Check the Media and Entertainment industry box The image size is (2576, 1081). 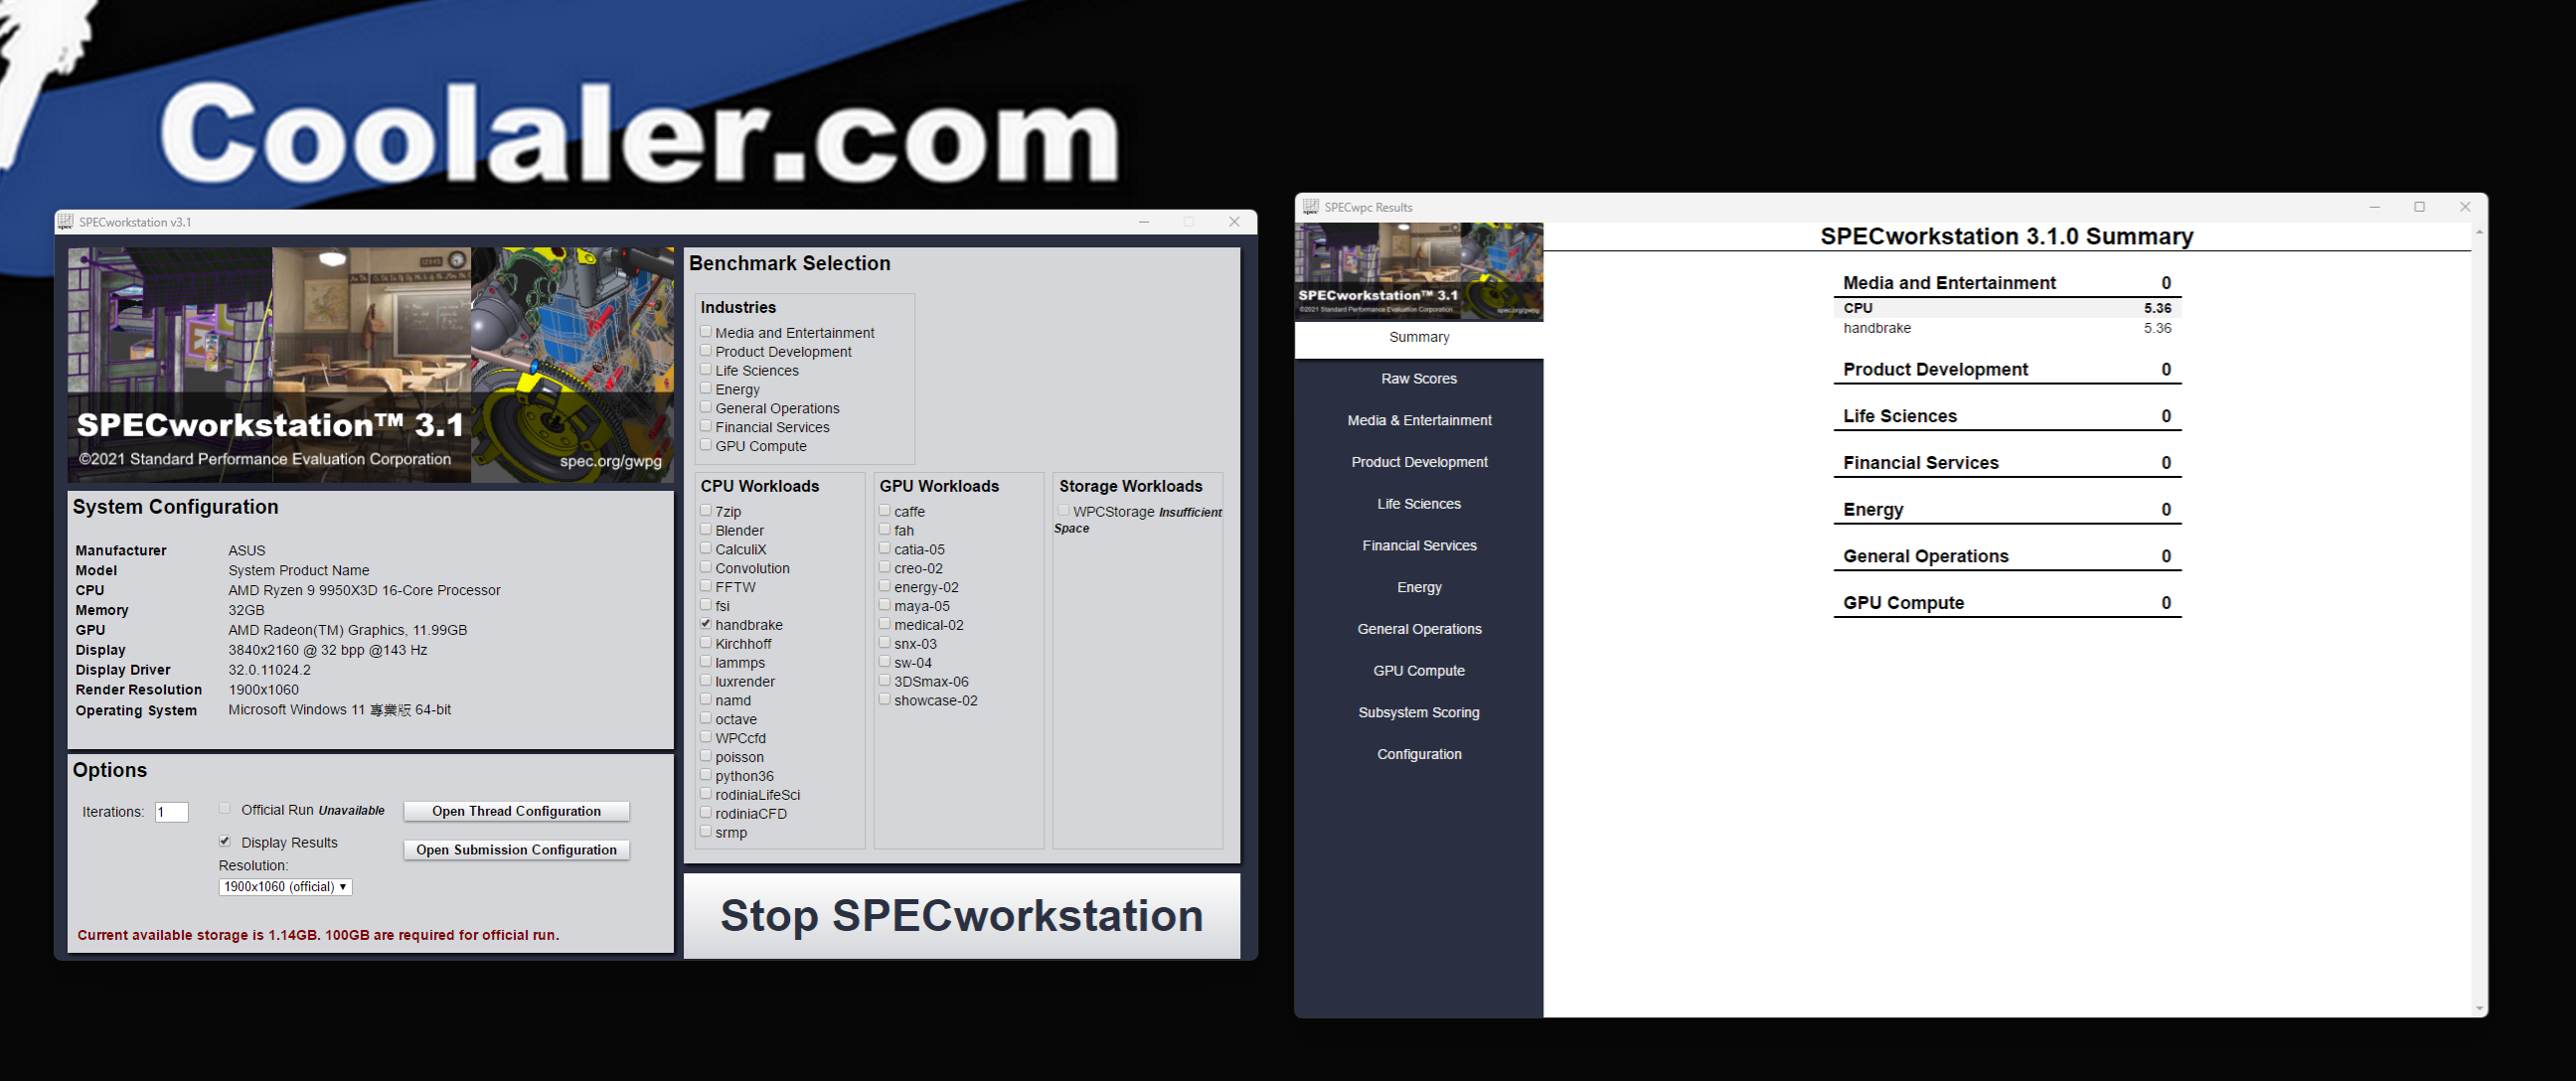pos(706,332)
